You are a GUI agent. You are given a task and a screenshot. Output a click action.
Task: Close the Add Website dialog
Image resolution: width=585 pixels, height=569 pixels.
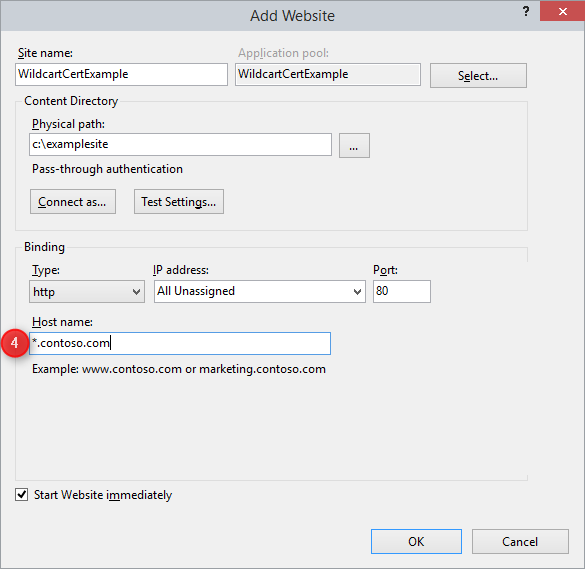pyautogui.click(x=562, y=11)
